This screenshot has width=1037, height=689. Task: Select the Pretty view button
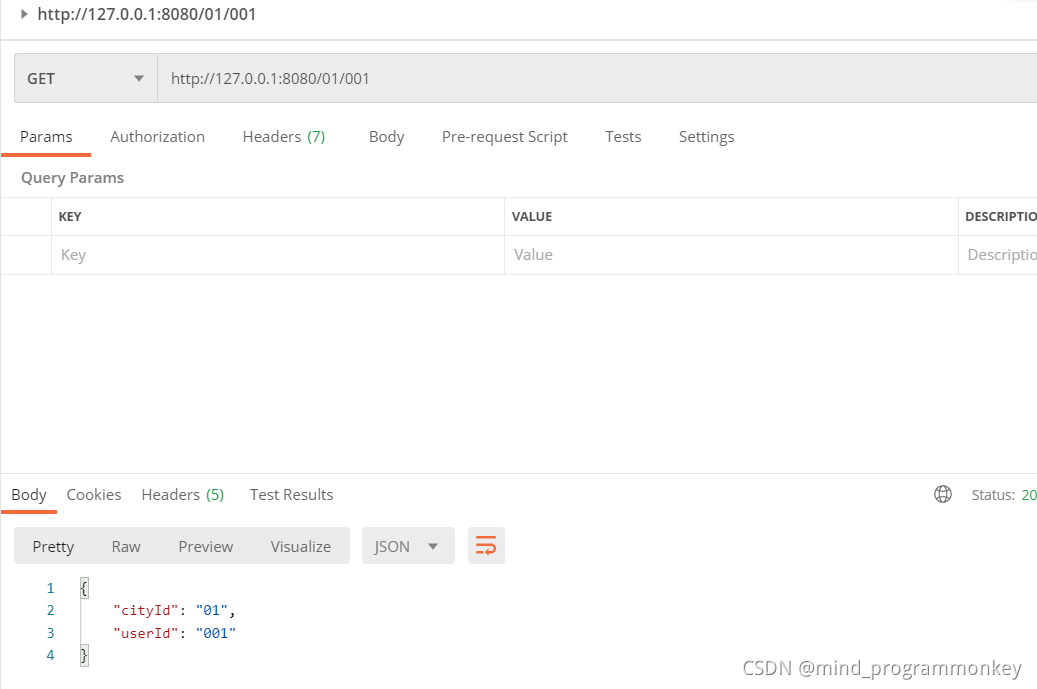54,546
